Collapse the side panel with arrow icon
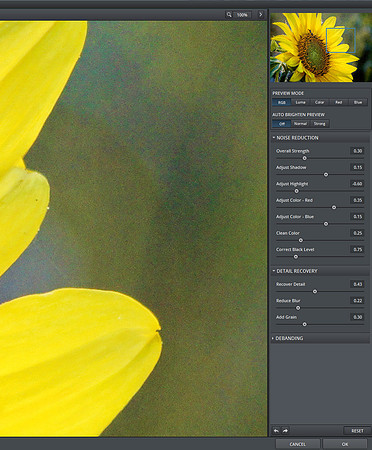 click(x=261, y=15)
